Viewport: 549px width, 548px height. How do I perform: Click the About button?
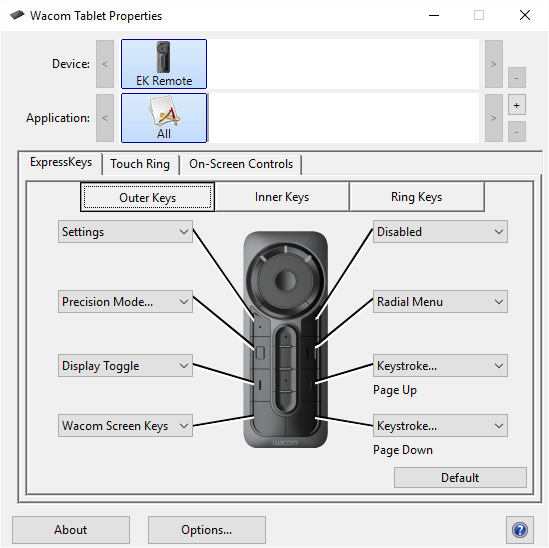(71, 530)
